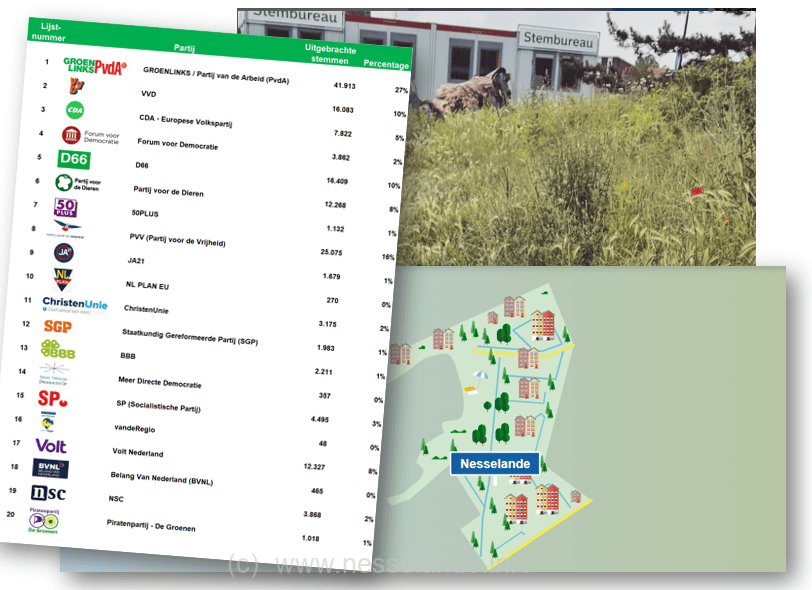
Task: Click the Partij column header
Action: [184, 48]
